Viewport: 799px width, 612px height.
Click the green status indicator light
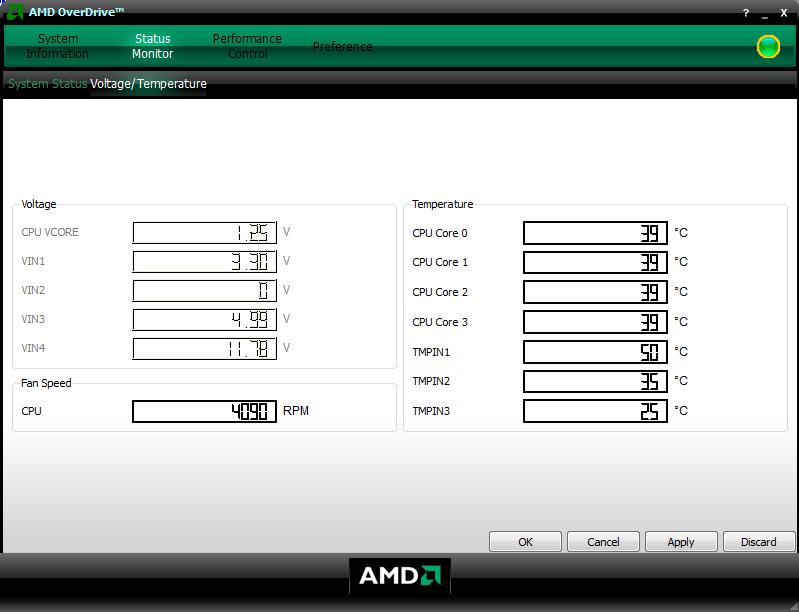(768, 47)
